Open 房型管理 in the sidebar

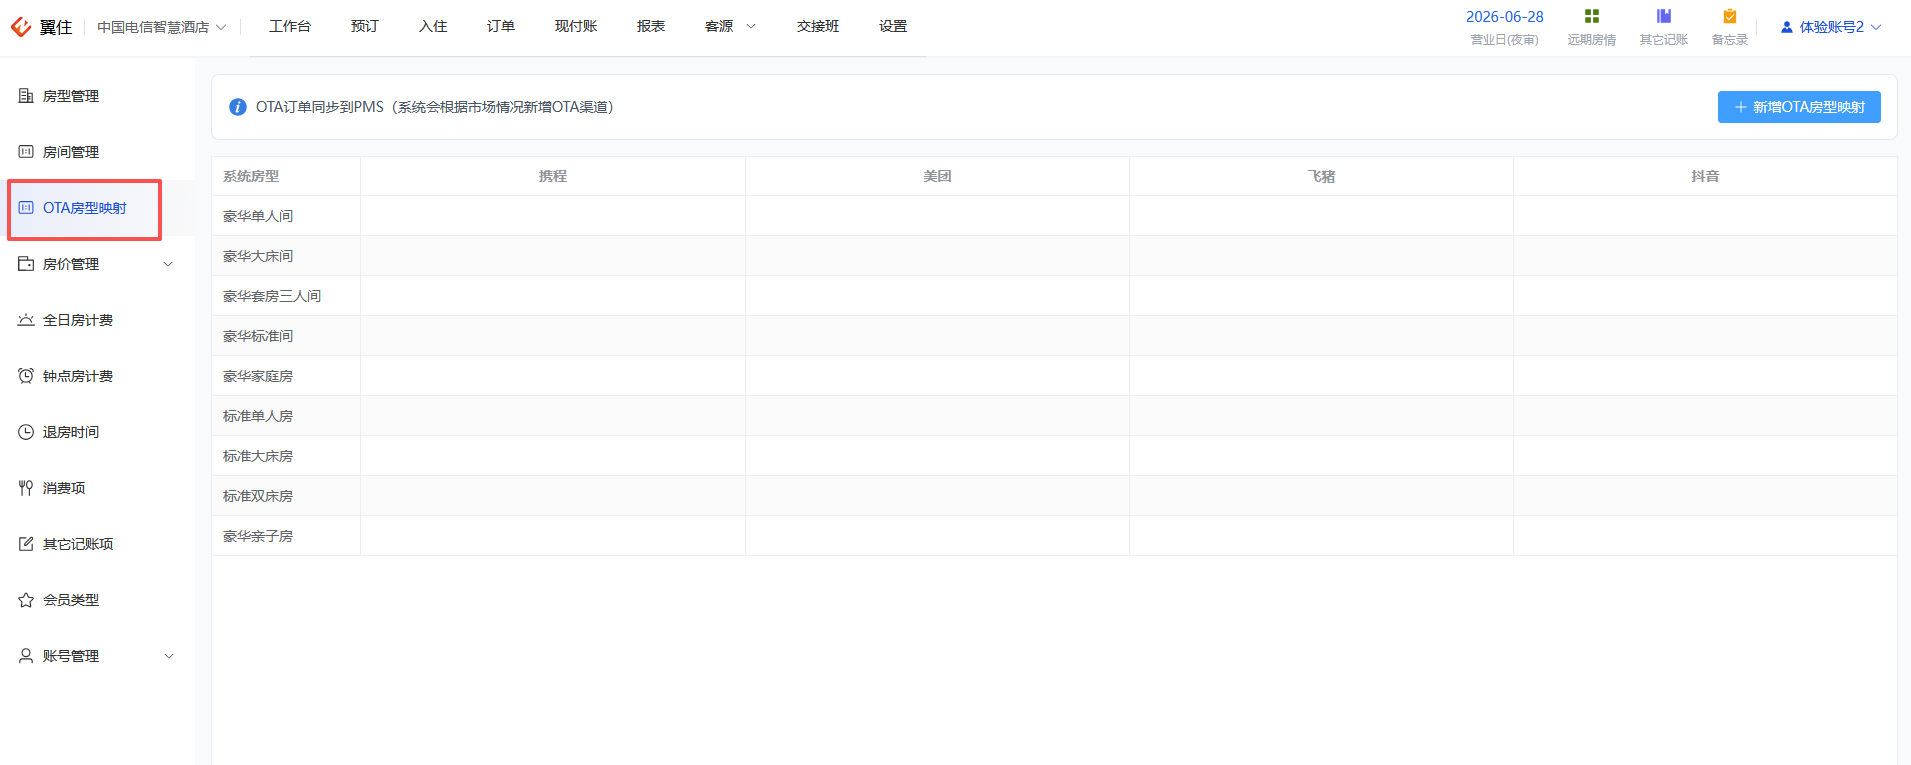[x=71, y=96]
